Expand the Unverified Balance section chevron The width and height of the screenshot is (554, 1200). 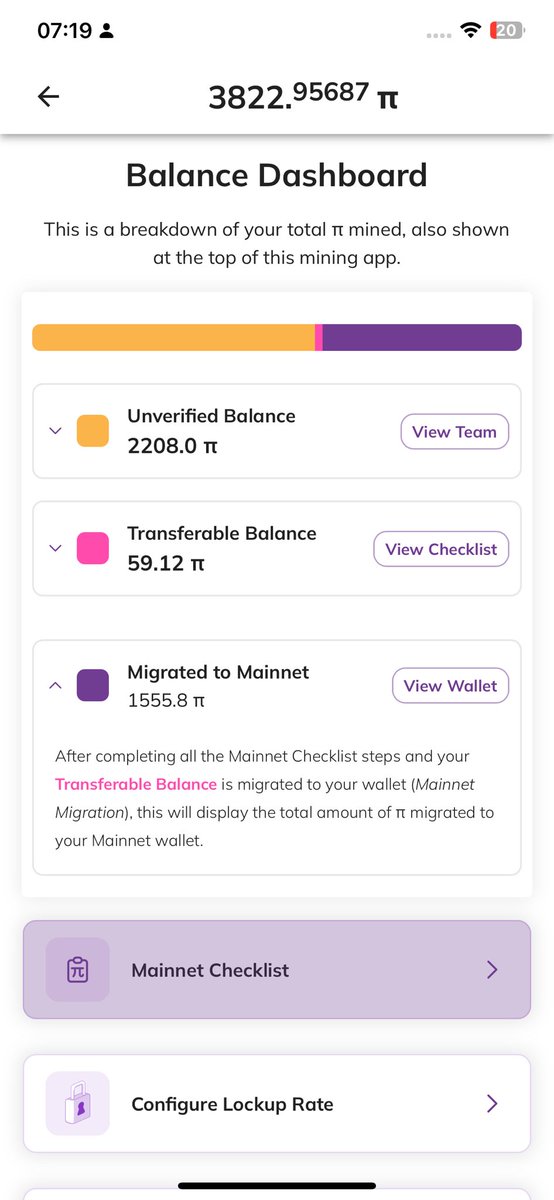point(55,431)
